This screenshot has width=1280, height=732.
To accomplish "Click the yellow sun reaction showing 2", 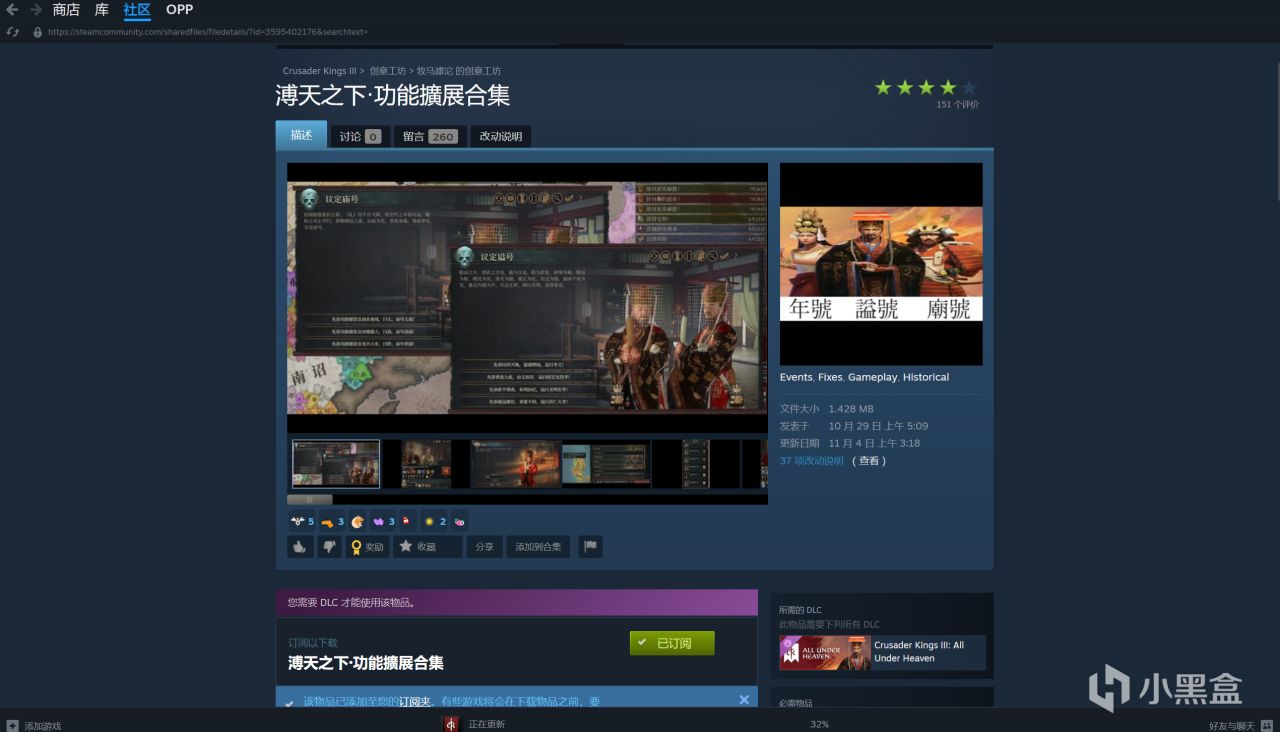I will (434, 521).
